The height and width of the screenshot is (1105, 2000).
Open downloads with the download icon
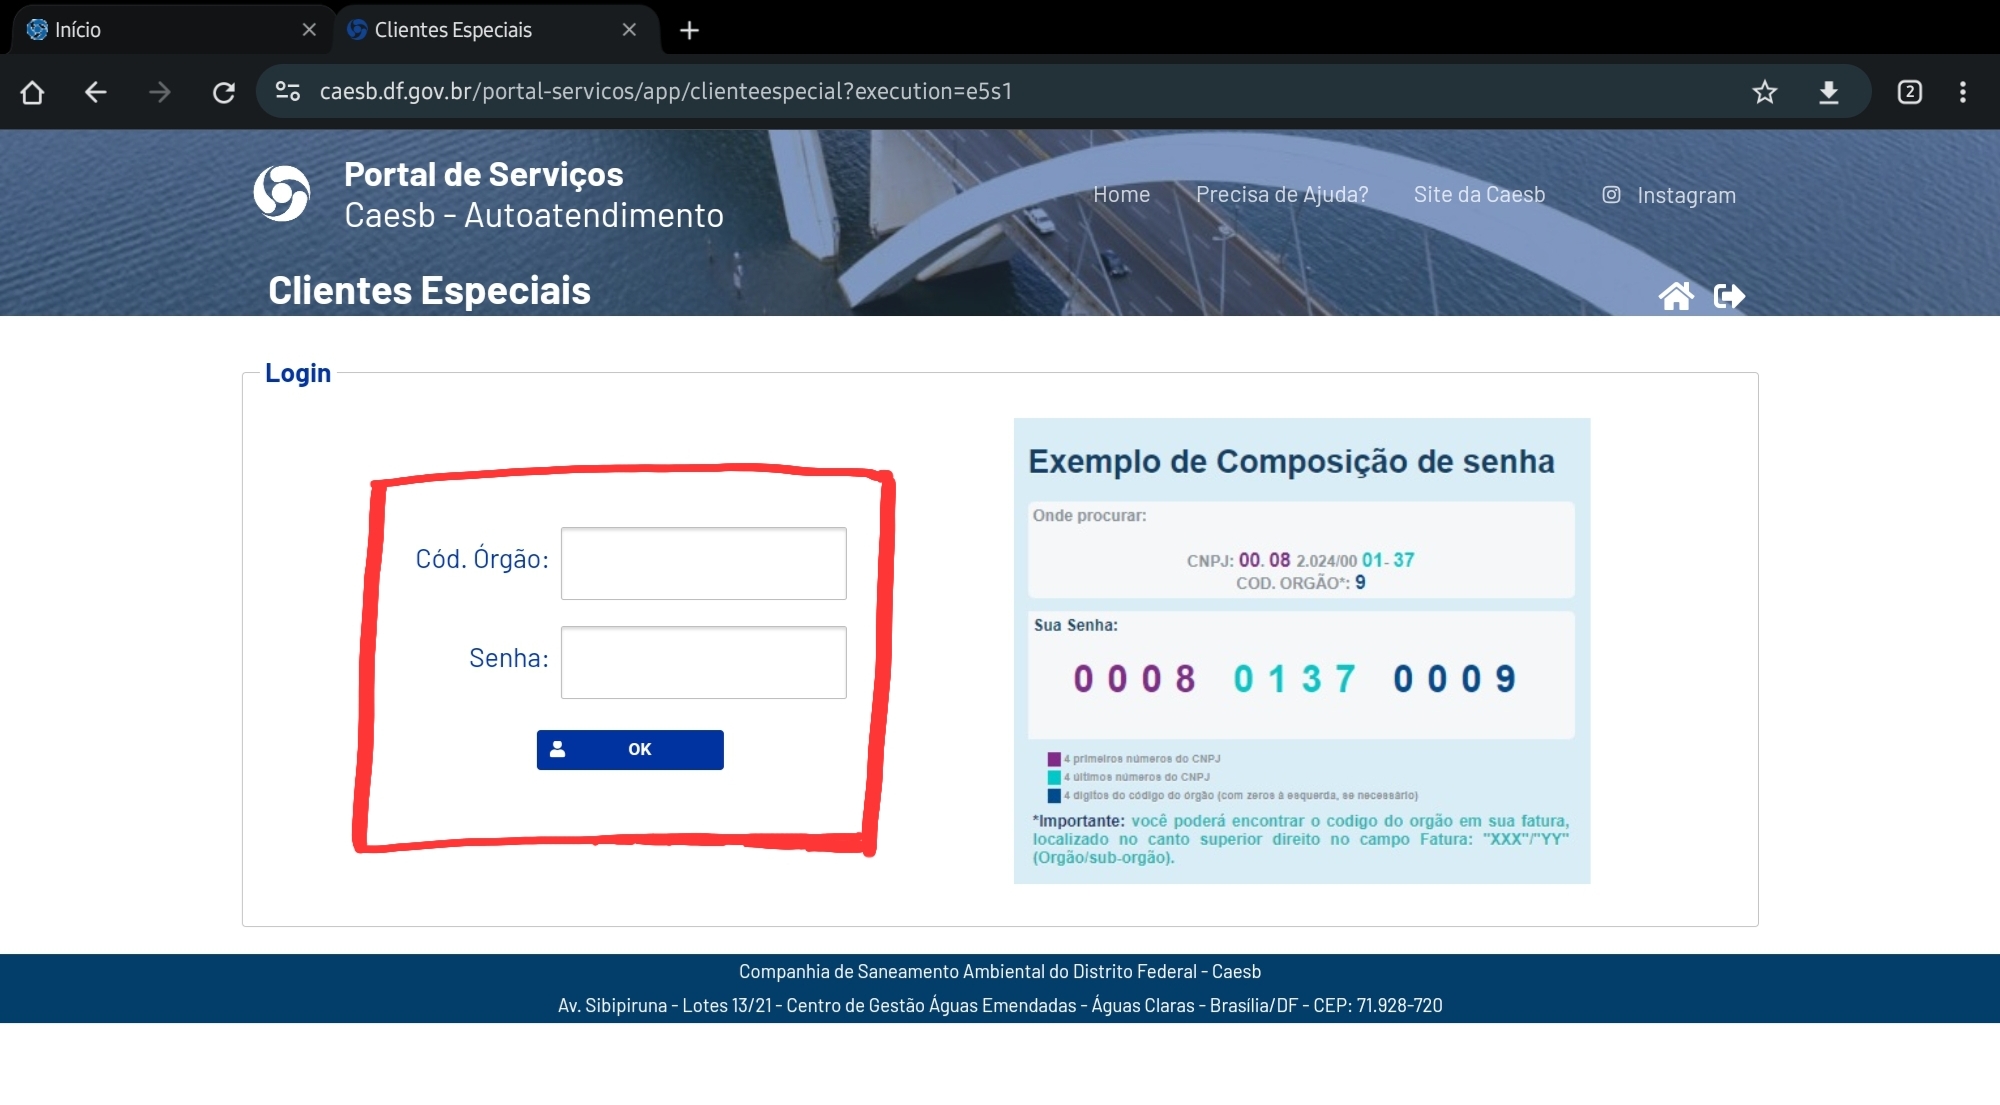(1828, 92)
